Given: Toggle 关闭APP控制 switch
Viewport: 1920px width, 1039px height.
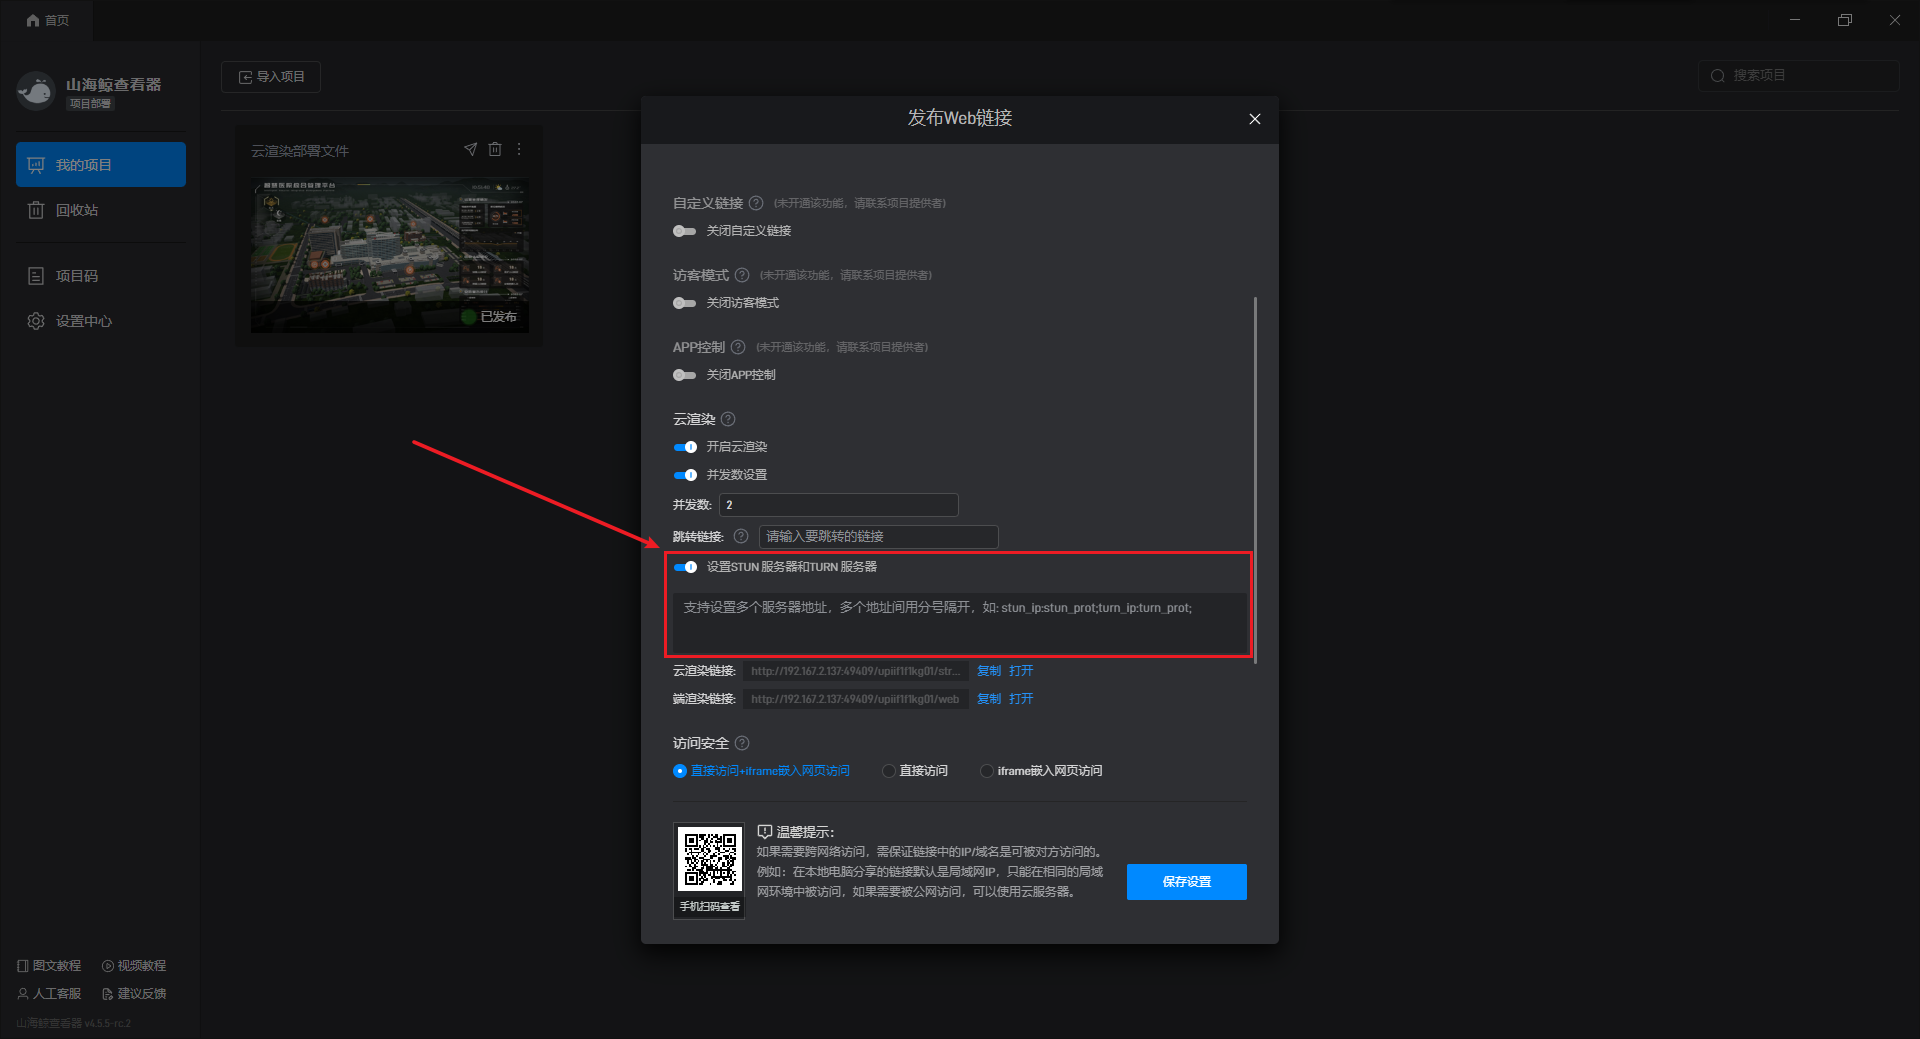Looking at the screenshot, I should click(684, 375).
